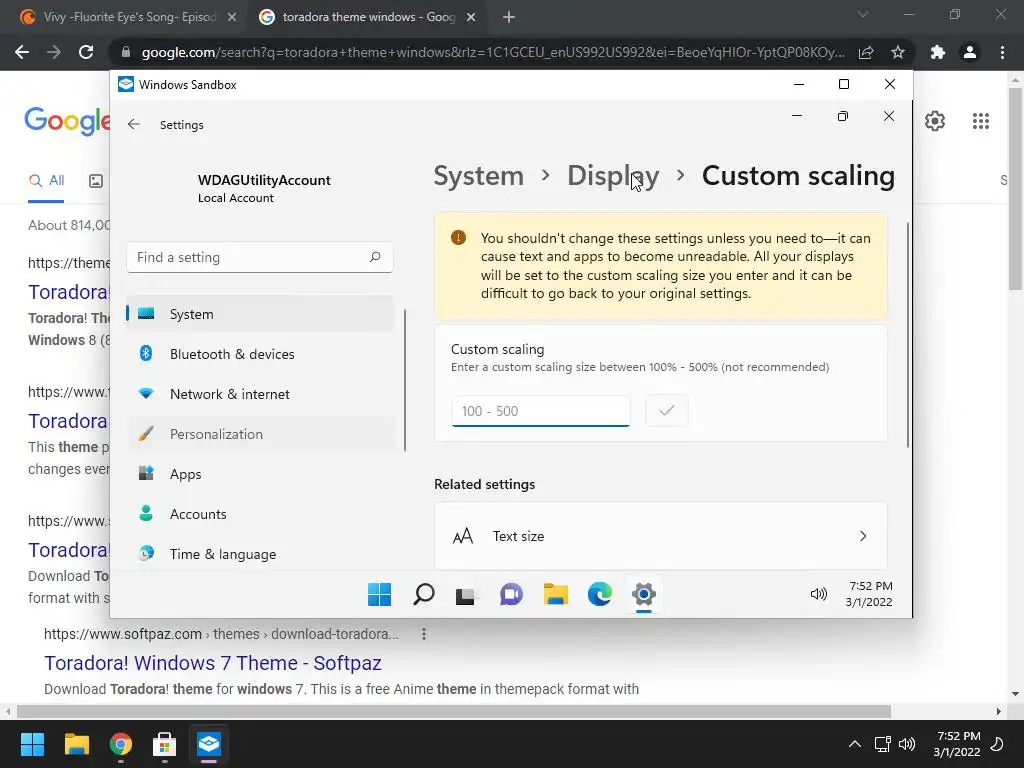
Task: Click the Text size AA icon
Action: (463, 536)
